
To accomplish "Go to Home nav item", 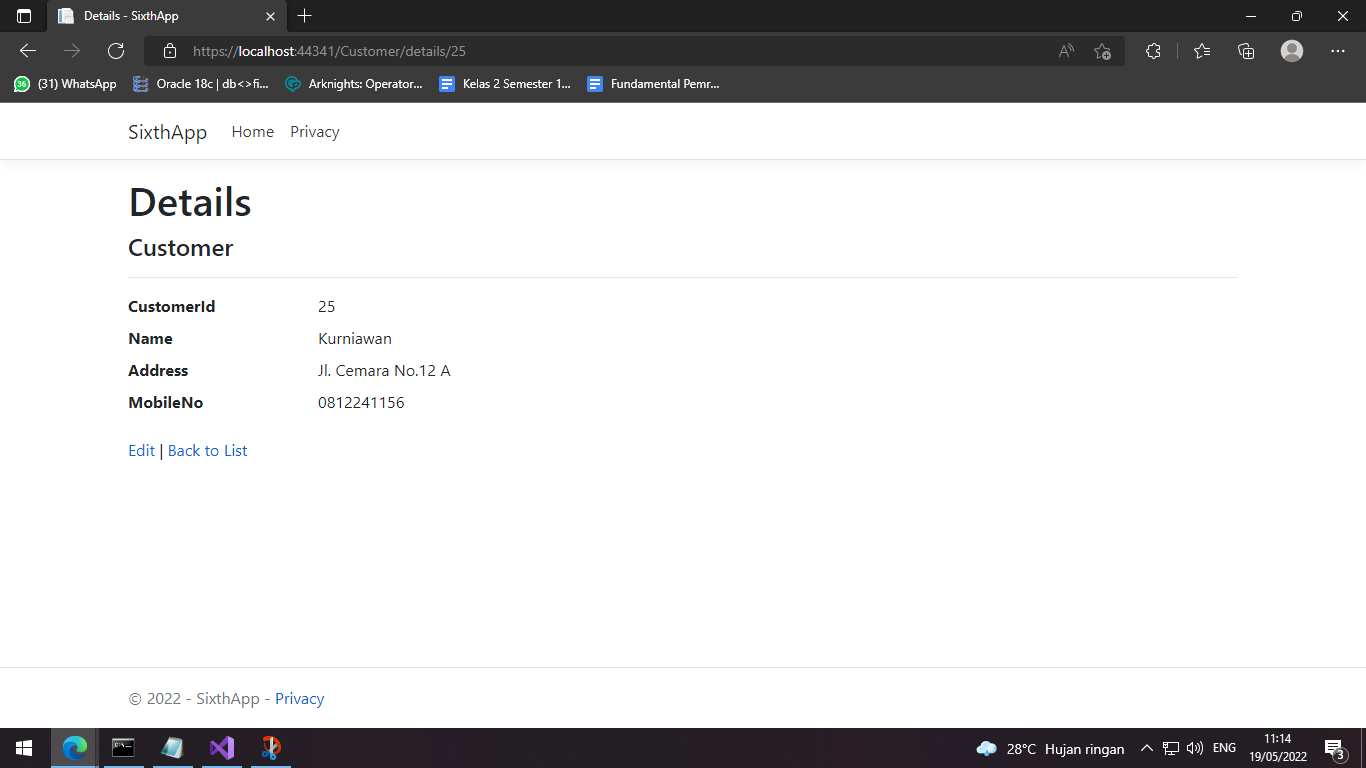I will coord(252,132).
